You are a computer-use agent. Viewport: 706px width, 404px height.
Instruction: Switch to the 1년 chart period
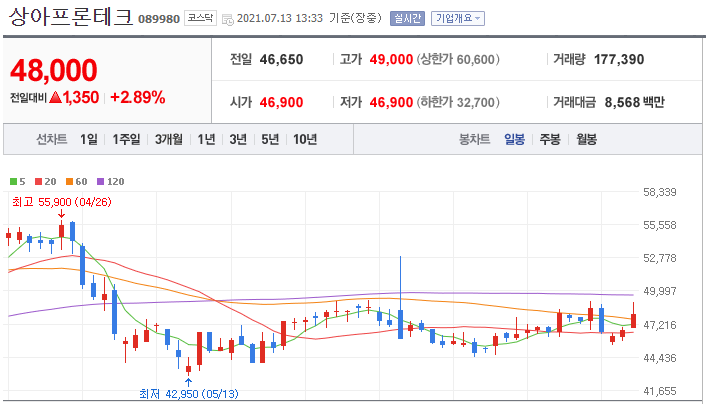206,140
